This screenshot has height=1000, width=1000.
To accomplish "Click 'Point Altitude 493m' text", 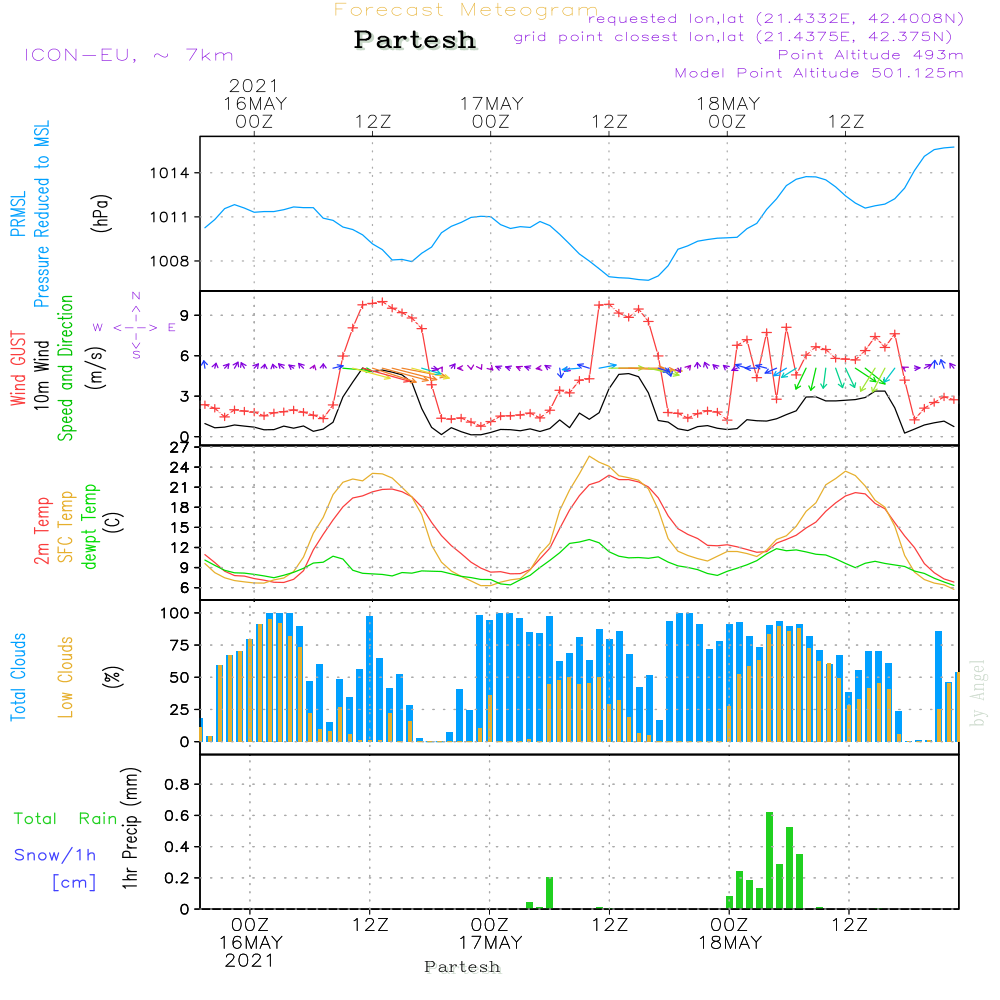I will coord(871,55).
